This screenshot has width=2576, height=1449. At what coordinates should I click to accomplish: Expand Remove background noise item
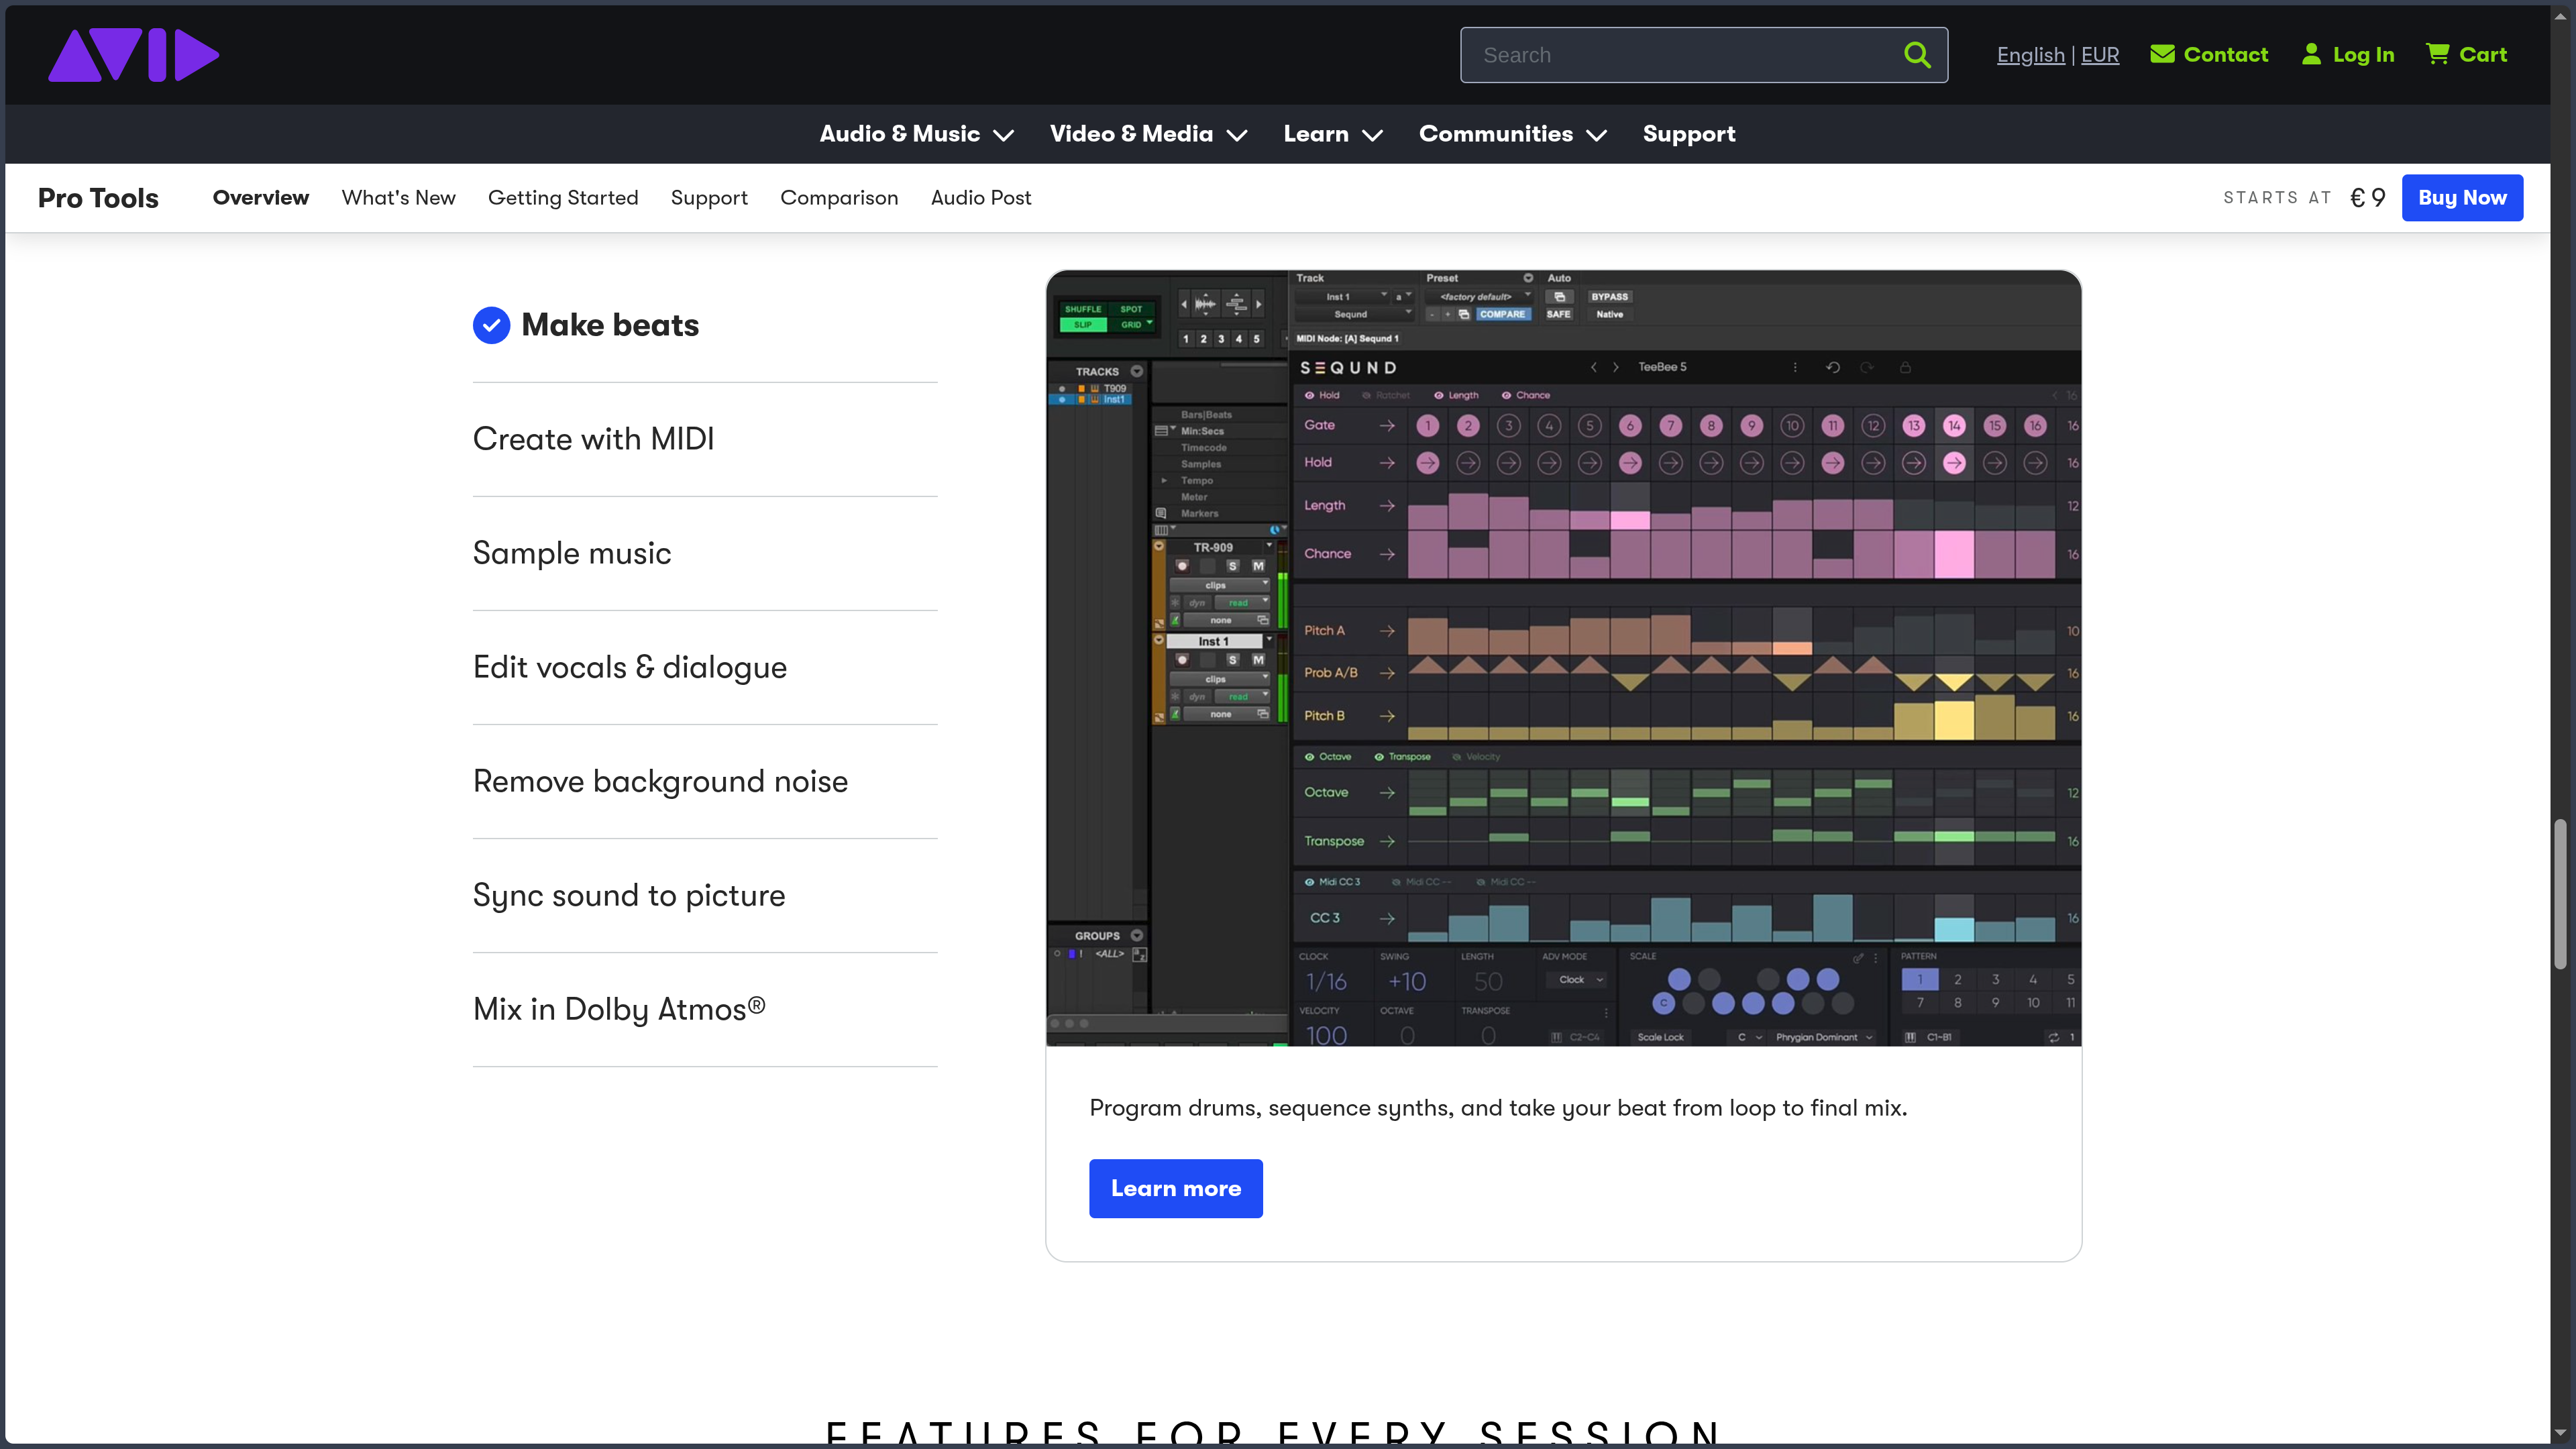click(x=705, y=781)
